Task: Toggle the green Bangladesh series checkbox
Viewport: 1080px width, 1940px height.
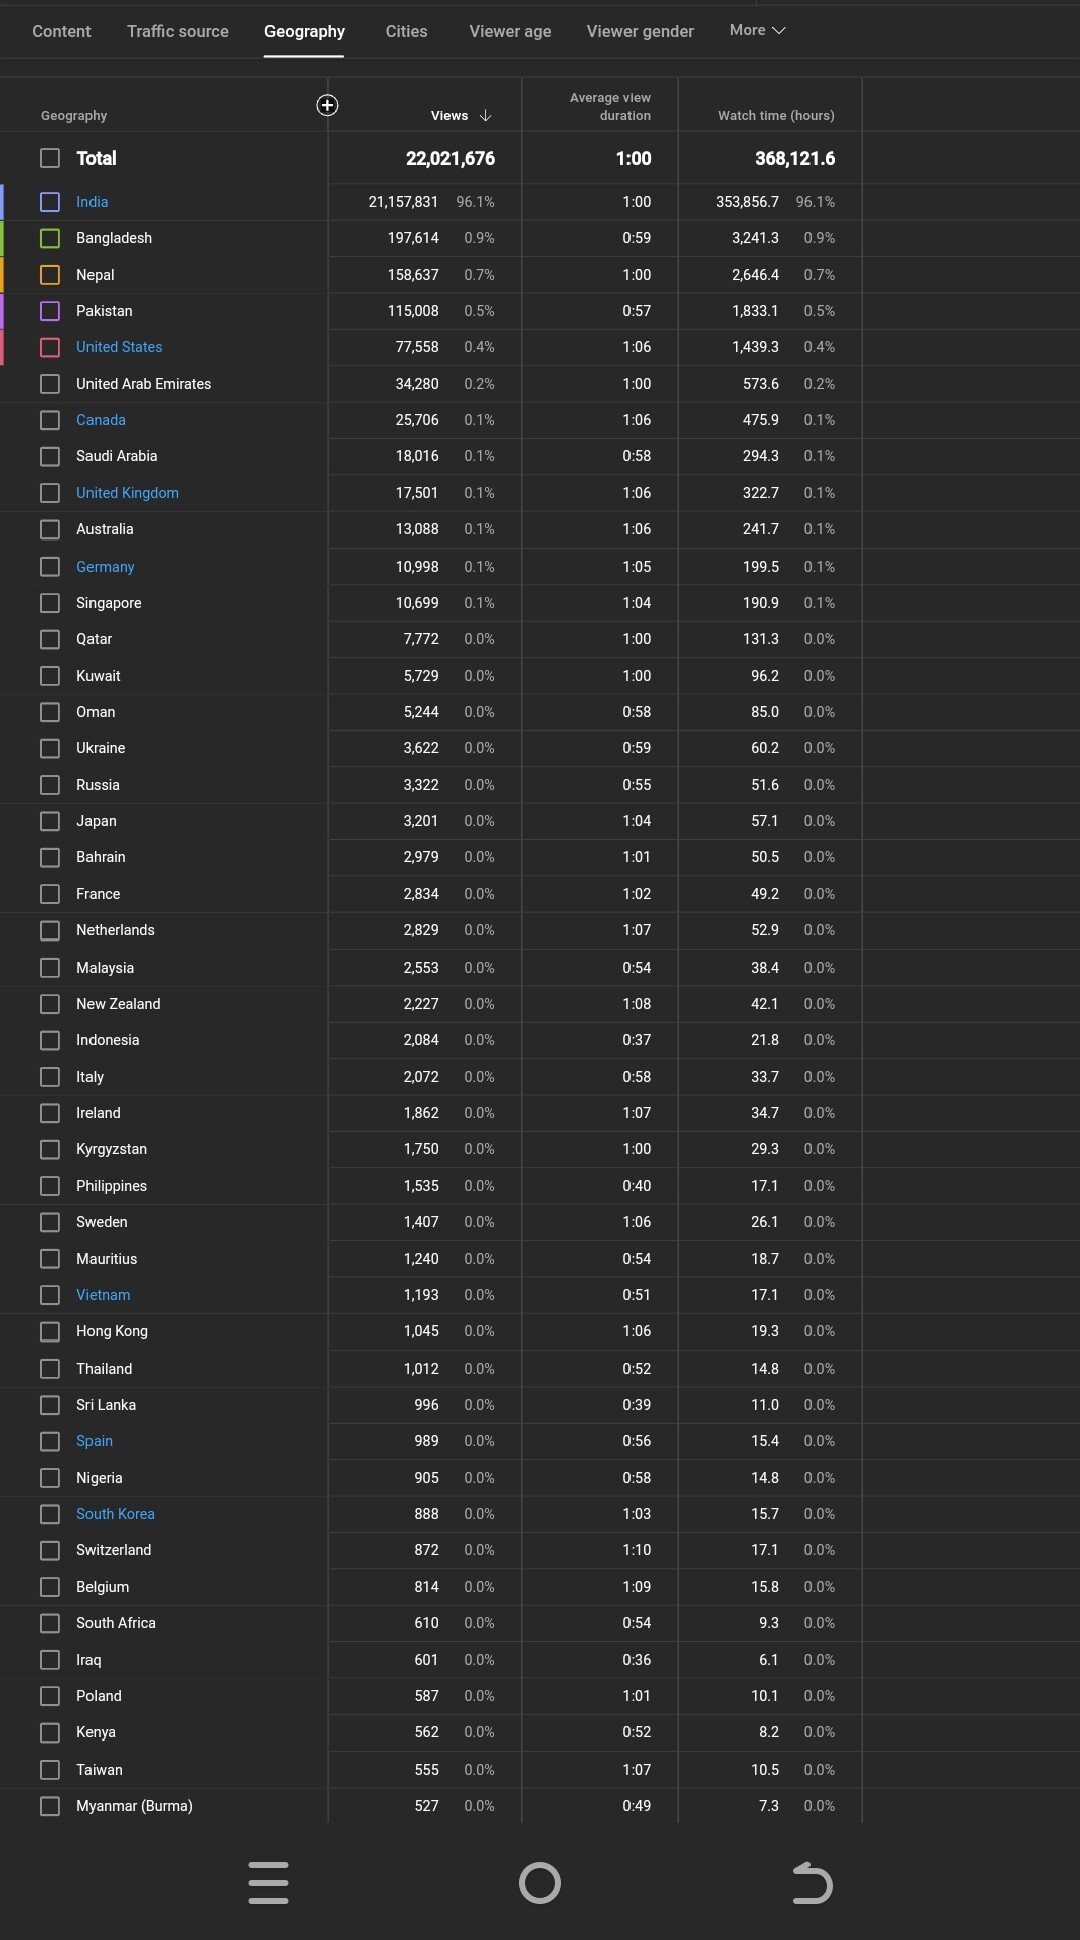Action: [50, 238]
